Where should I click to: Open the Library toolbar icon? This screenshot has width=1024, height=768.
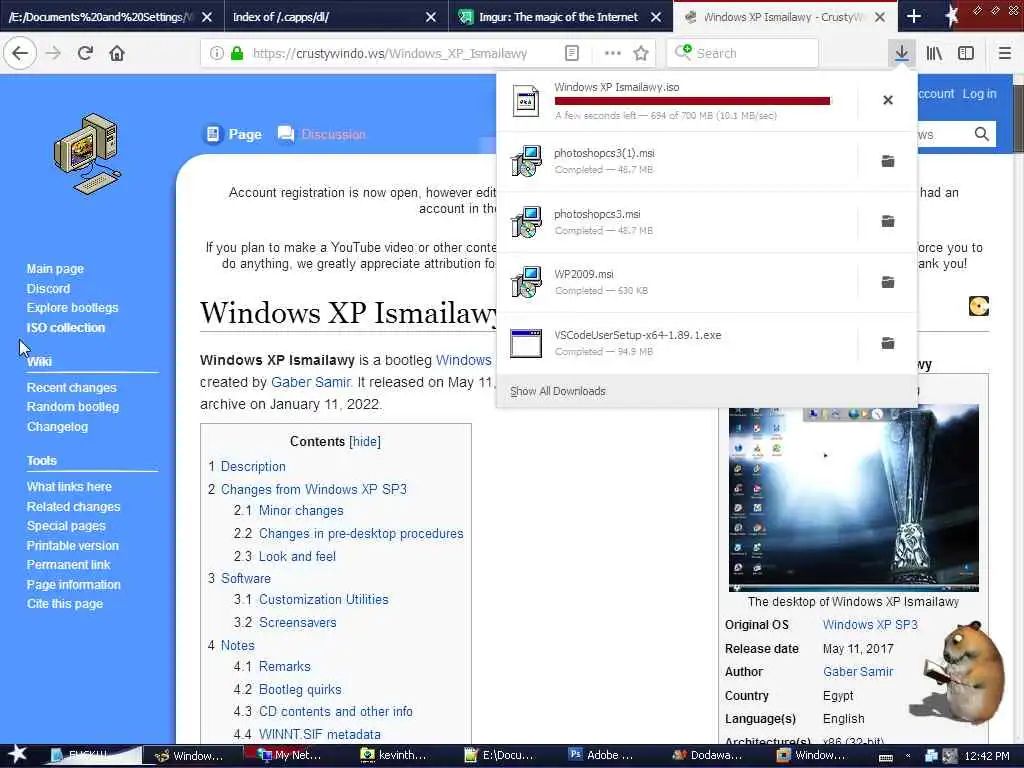pos(934,53)
